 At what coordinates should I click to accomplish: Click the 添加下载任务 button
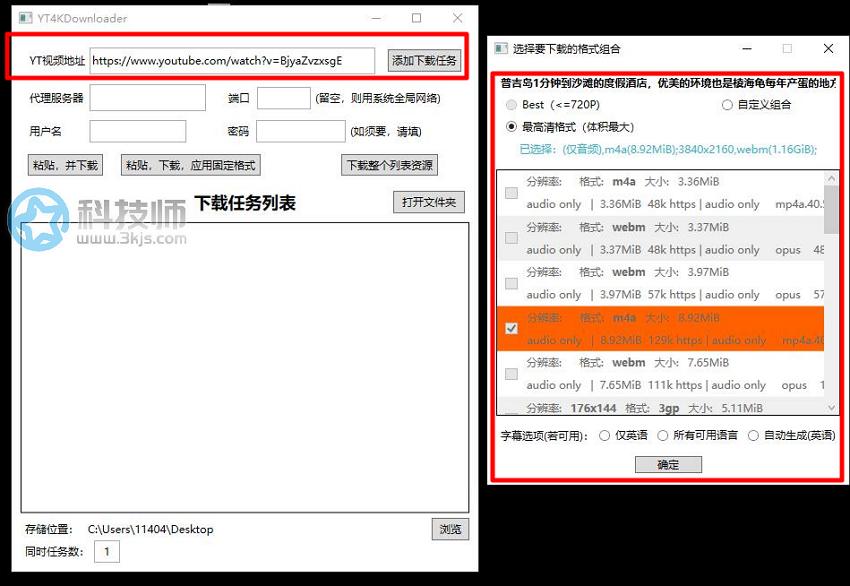424,61
